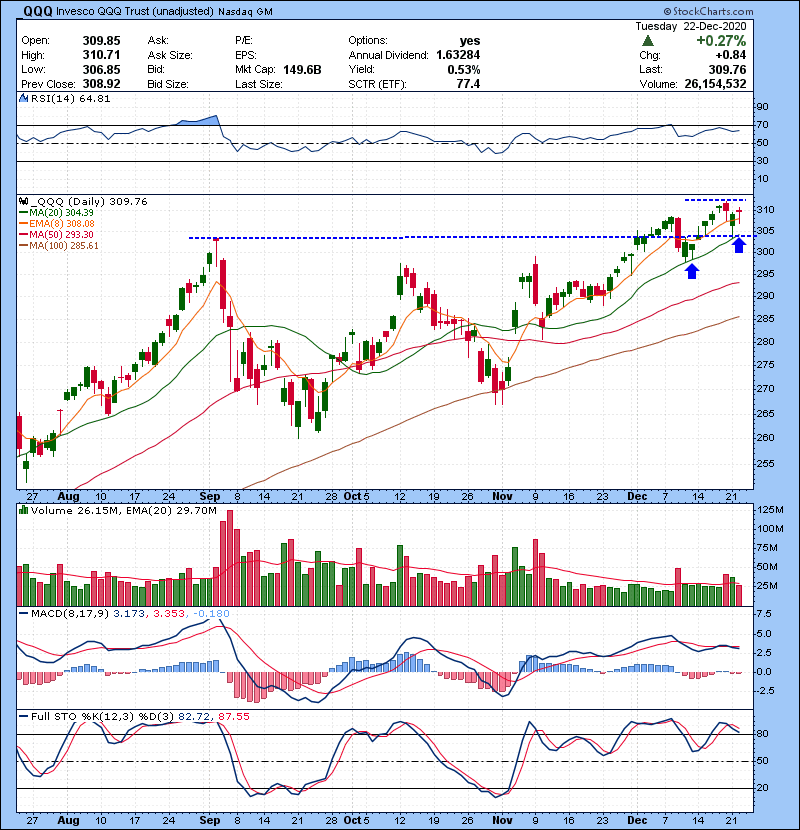Click the "MA(100) 285.61" legend entry
800x830 pixels.
pyautogui.click(x=64, y=246)
